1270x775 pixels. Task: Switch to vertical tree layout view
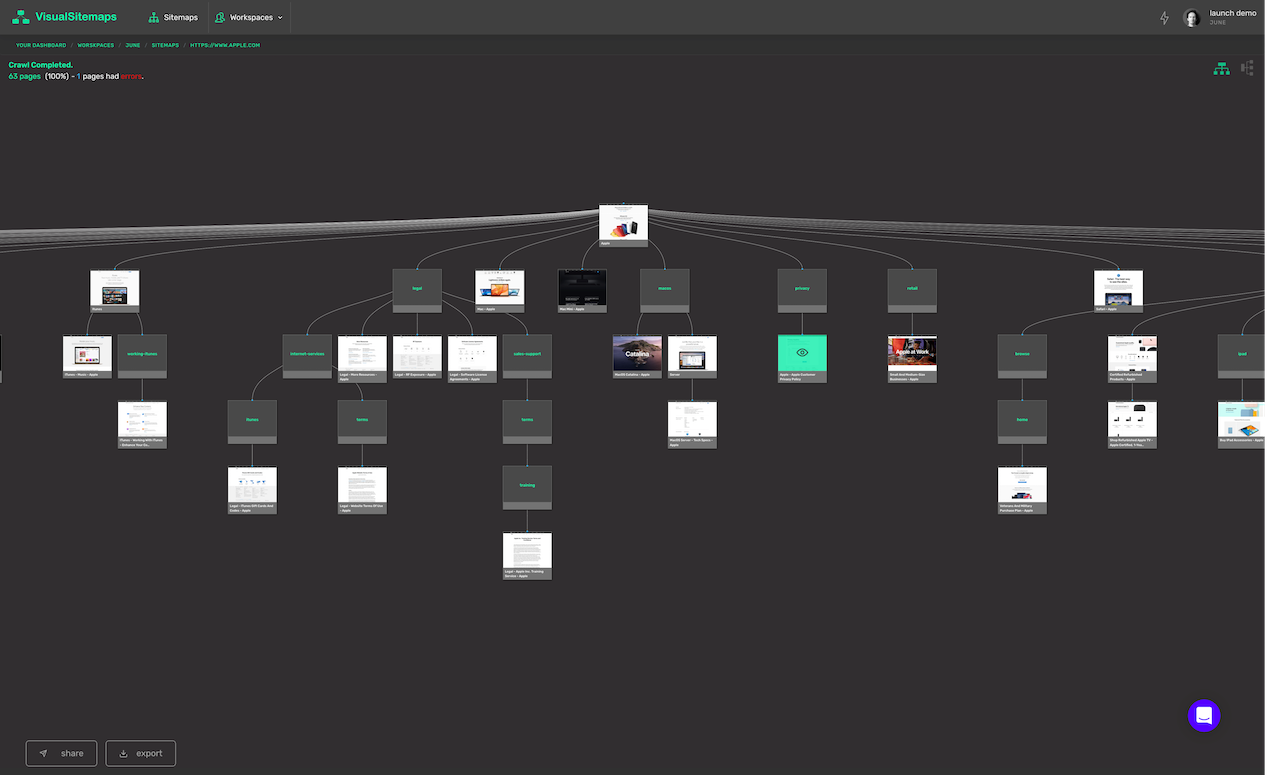(x=1221, y=68)
